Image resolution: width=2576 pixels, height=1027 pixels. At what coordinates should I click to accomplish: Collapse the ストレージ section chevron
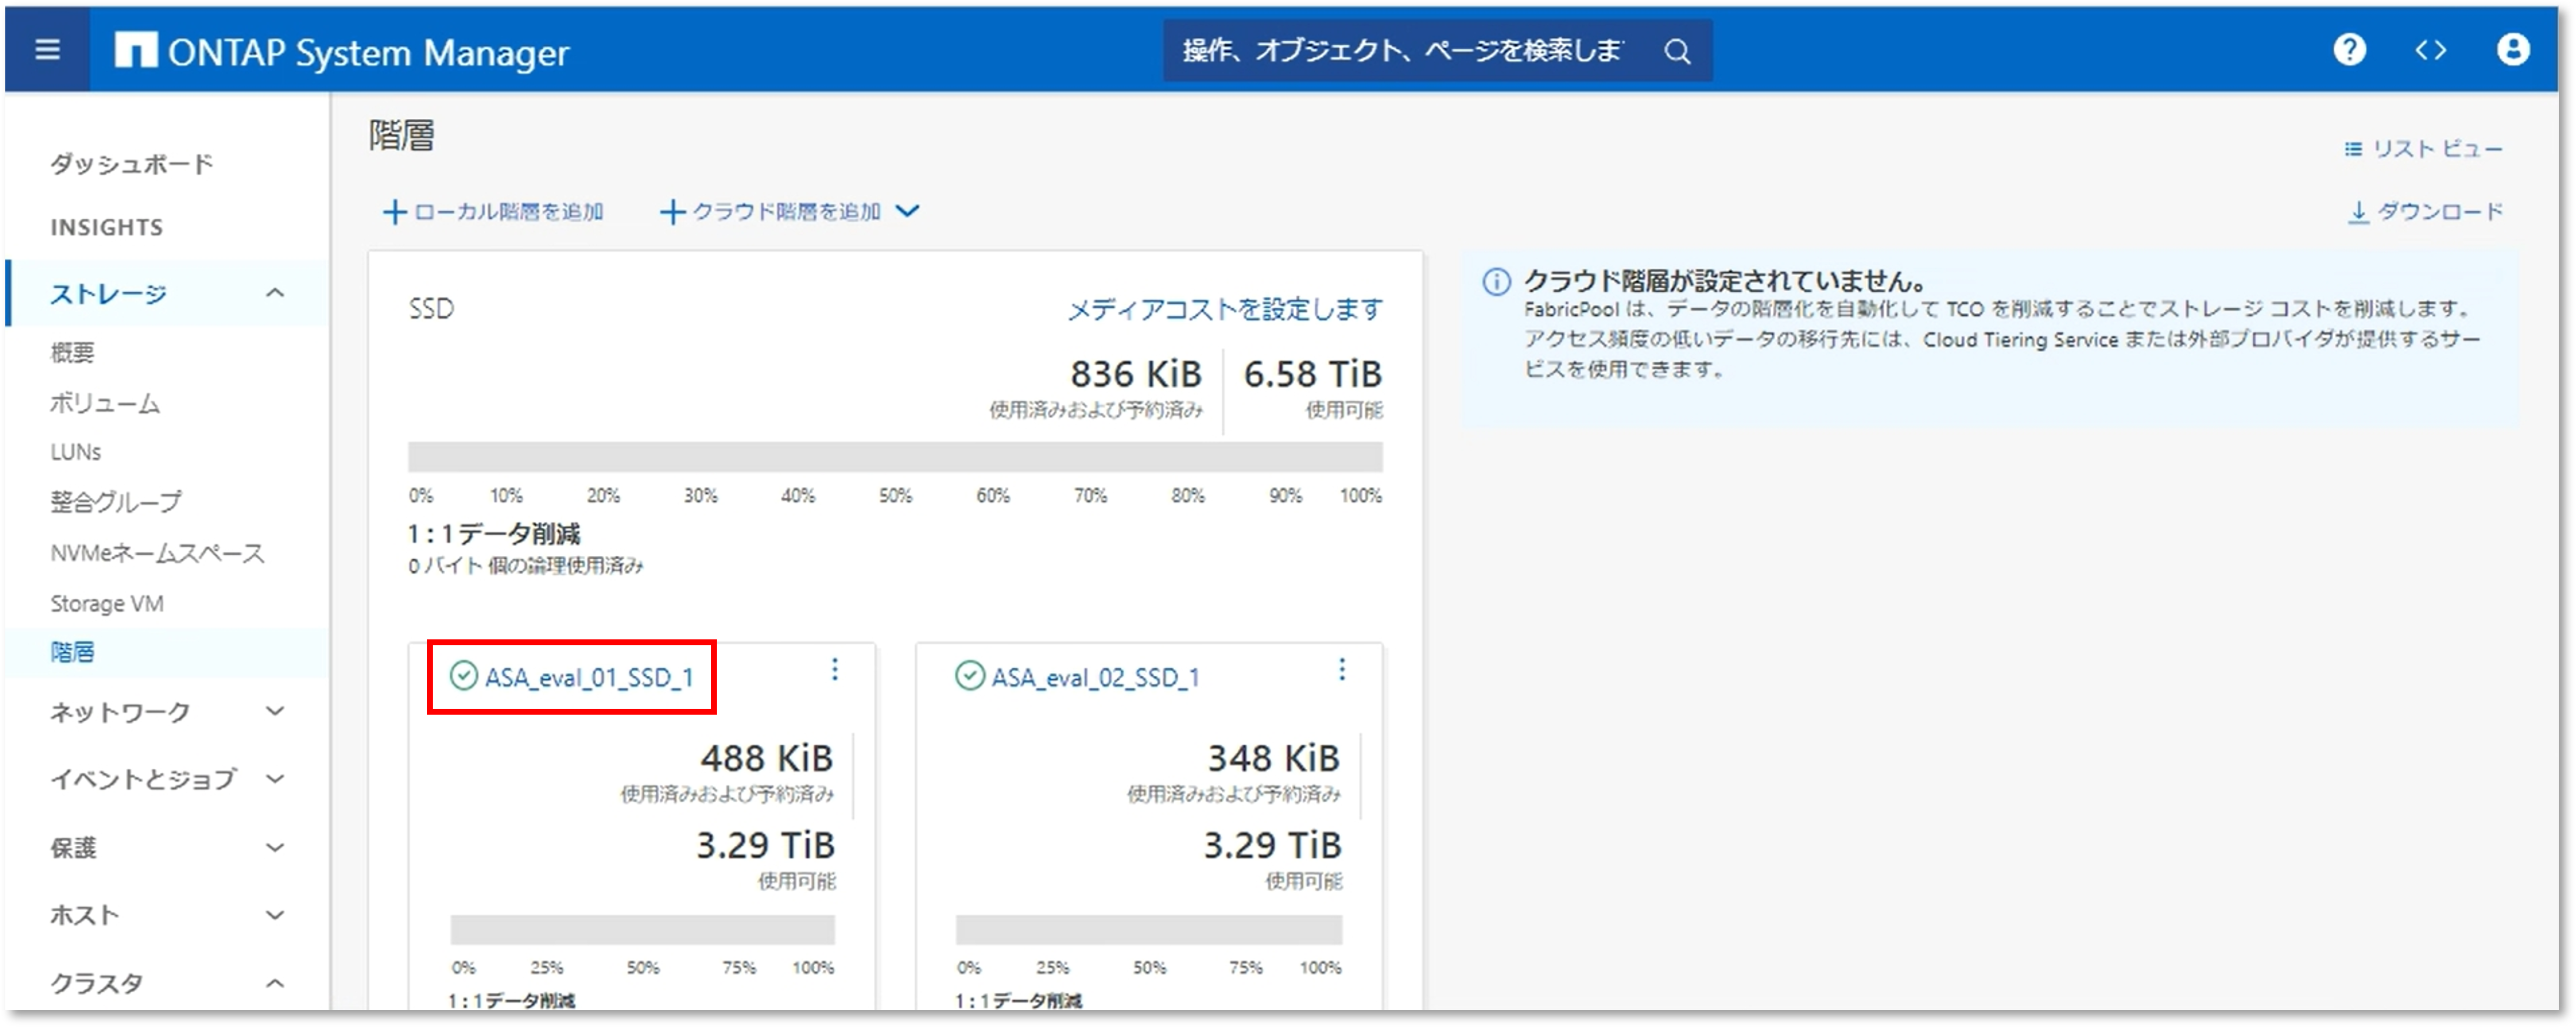point(275,293)
